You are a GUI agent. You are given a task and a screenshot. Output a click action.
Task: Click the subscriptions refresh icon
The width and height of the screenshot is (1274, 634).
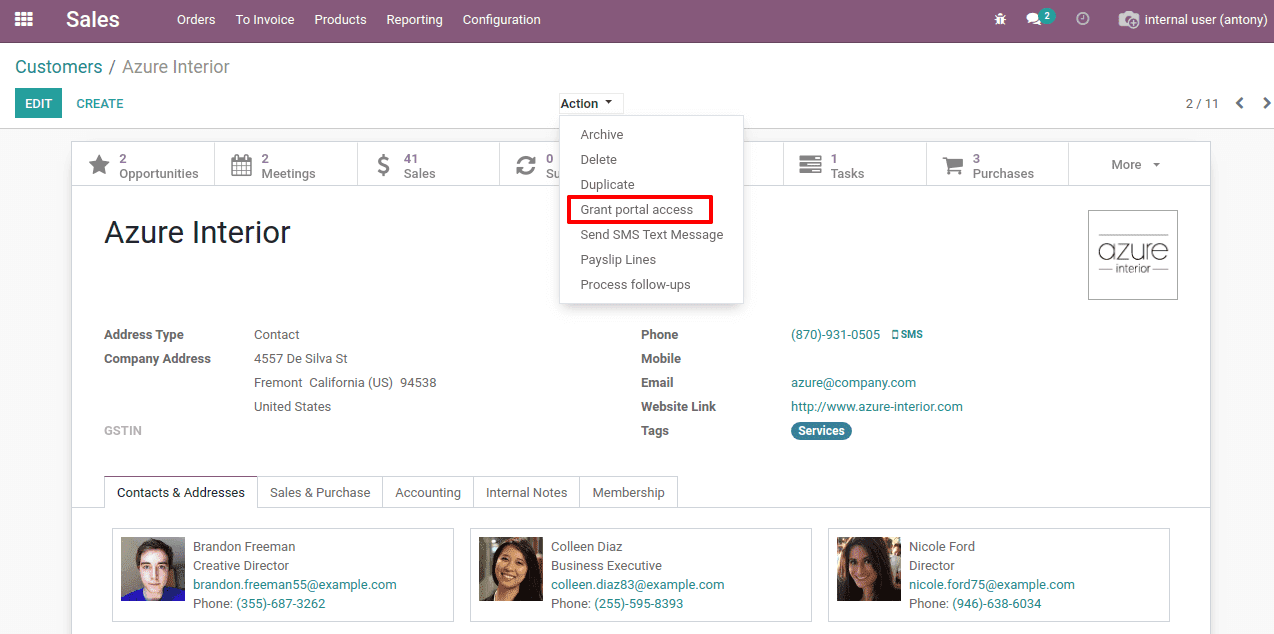(x=526, y=165)
